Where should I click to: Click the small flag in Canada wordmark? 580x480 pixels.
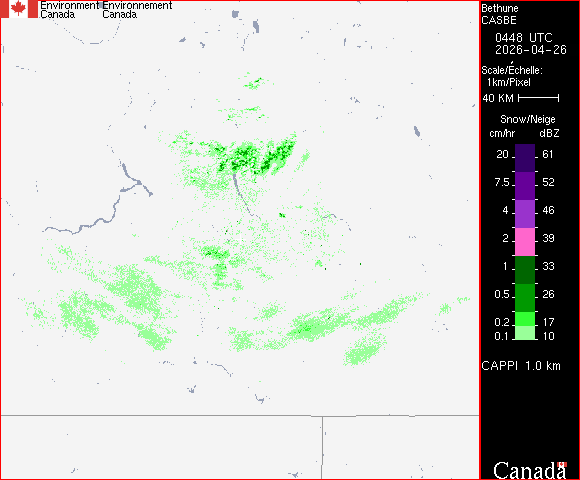(562, 464)
